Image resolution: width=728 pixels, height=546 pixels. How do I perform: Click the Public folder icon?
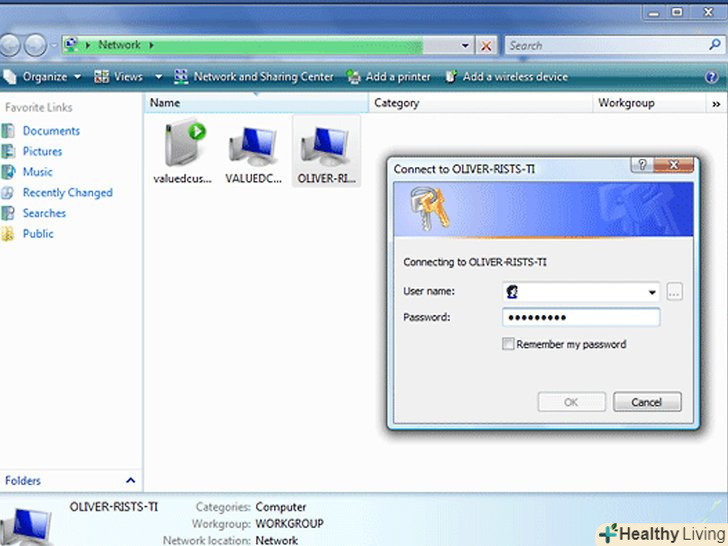[x=8, y=234]
